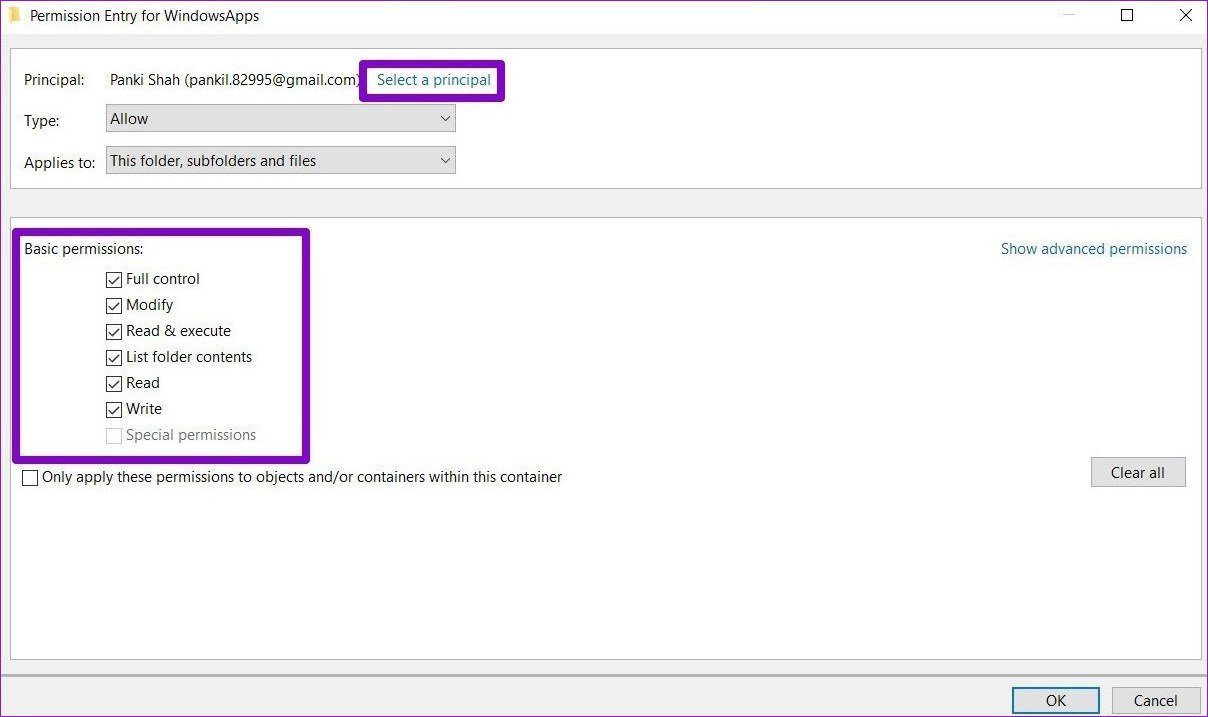Toggle the Write permission checkbox
The width and height of the screenshot is (1208, 717).
point(114,410)
